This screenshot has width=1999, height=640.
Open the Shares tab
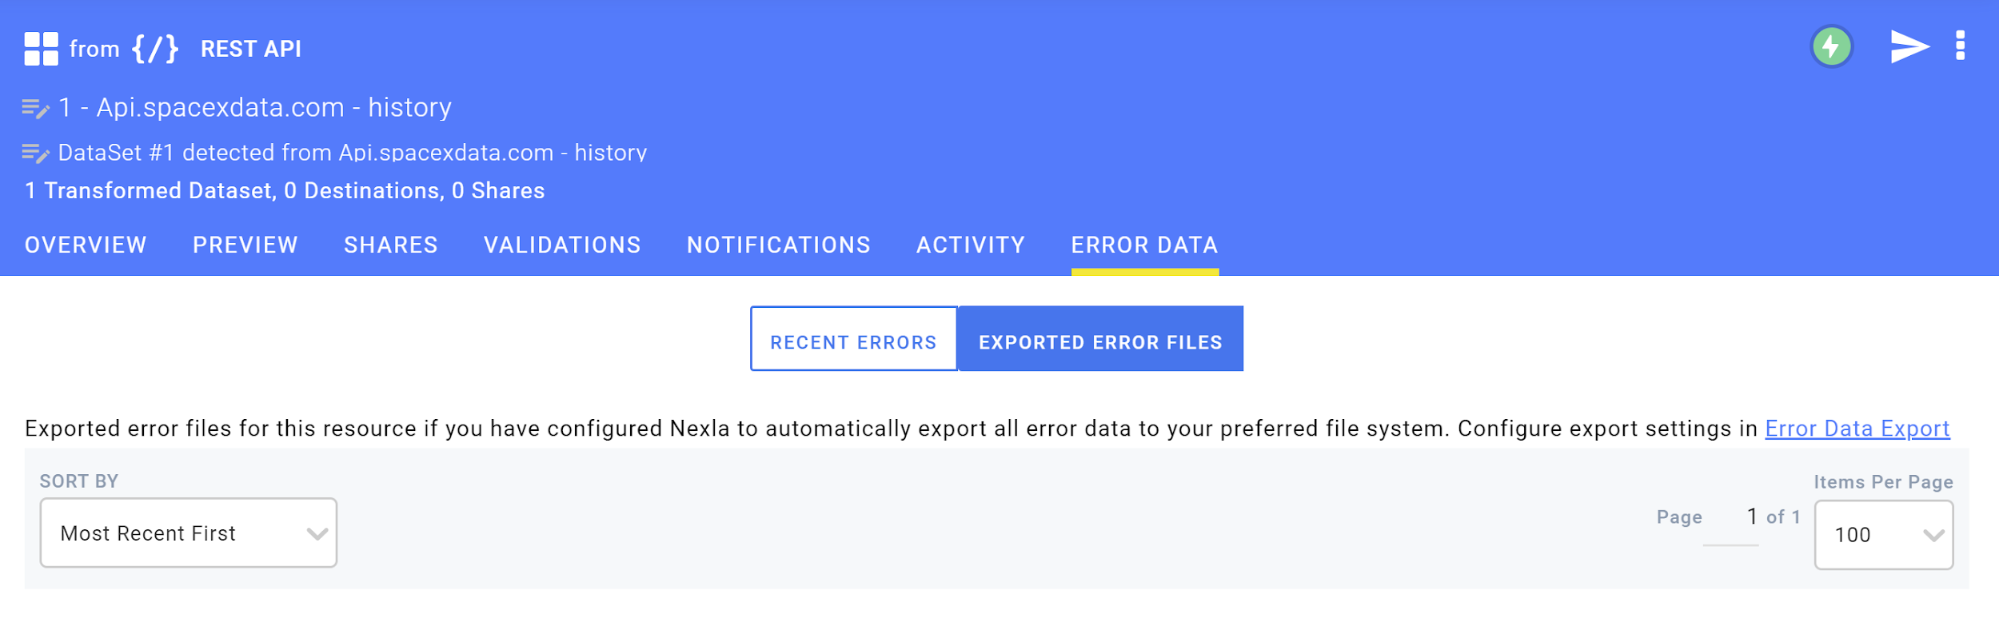(x=391, y=245)
